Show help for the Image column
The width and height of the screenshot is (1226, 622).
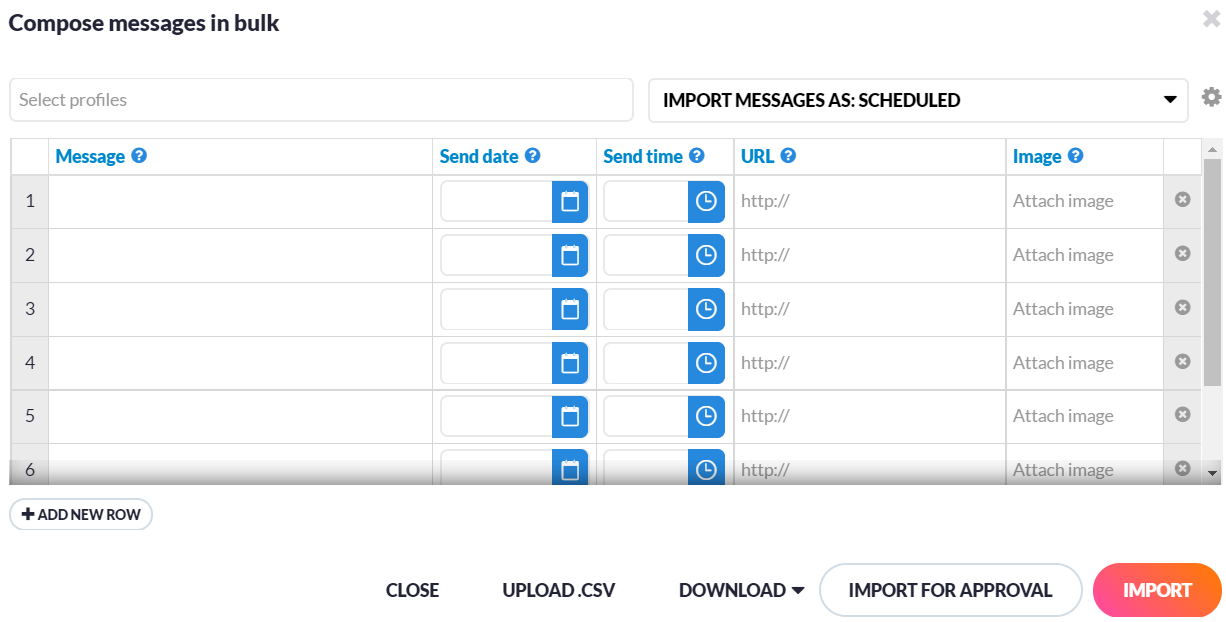pos(1075,156)
